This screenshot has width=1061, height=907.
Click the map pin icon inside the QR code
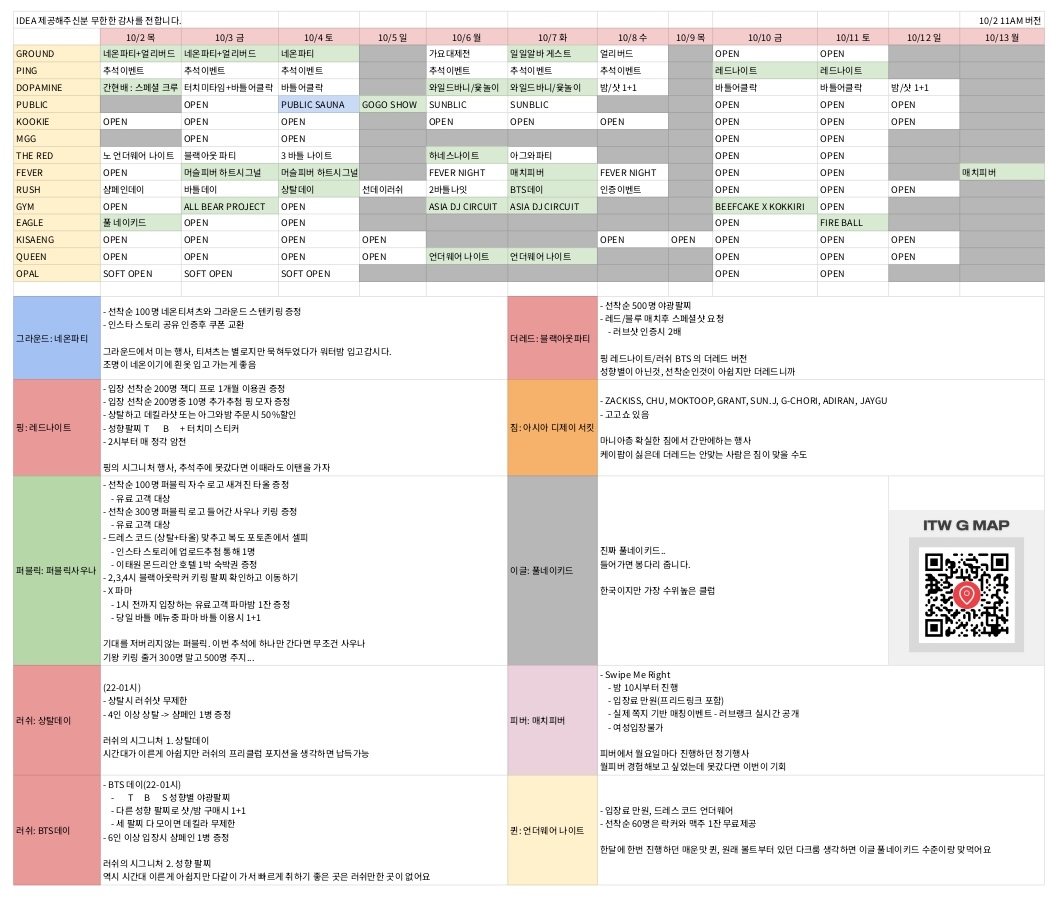[x=965, y=595]
